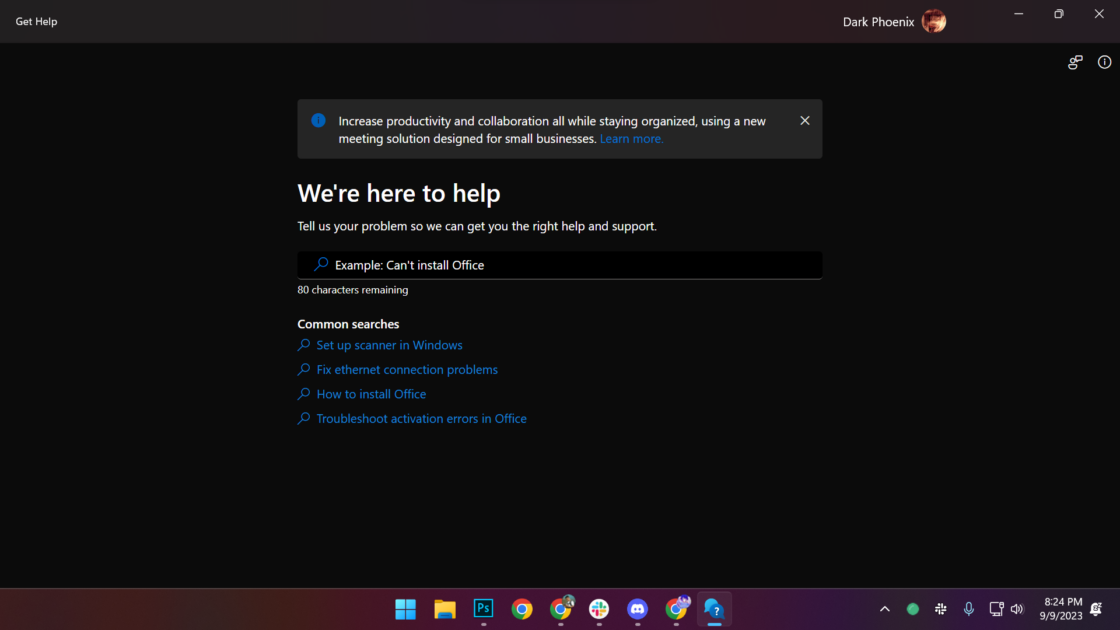Dismiss the productivity banner notification

coord(805,121)
